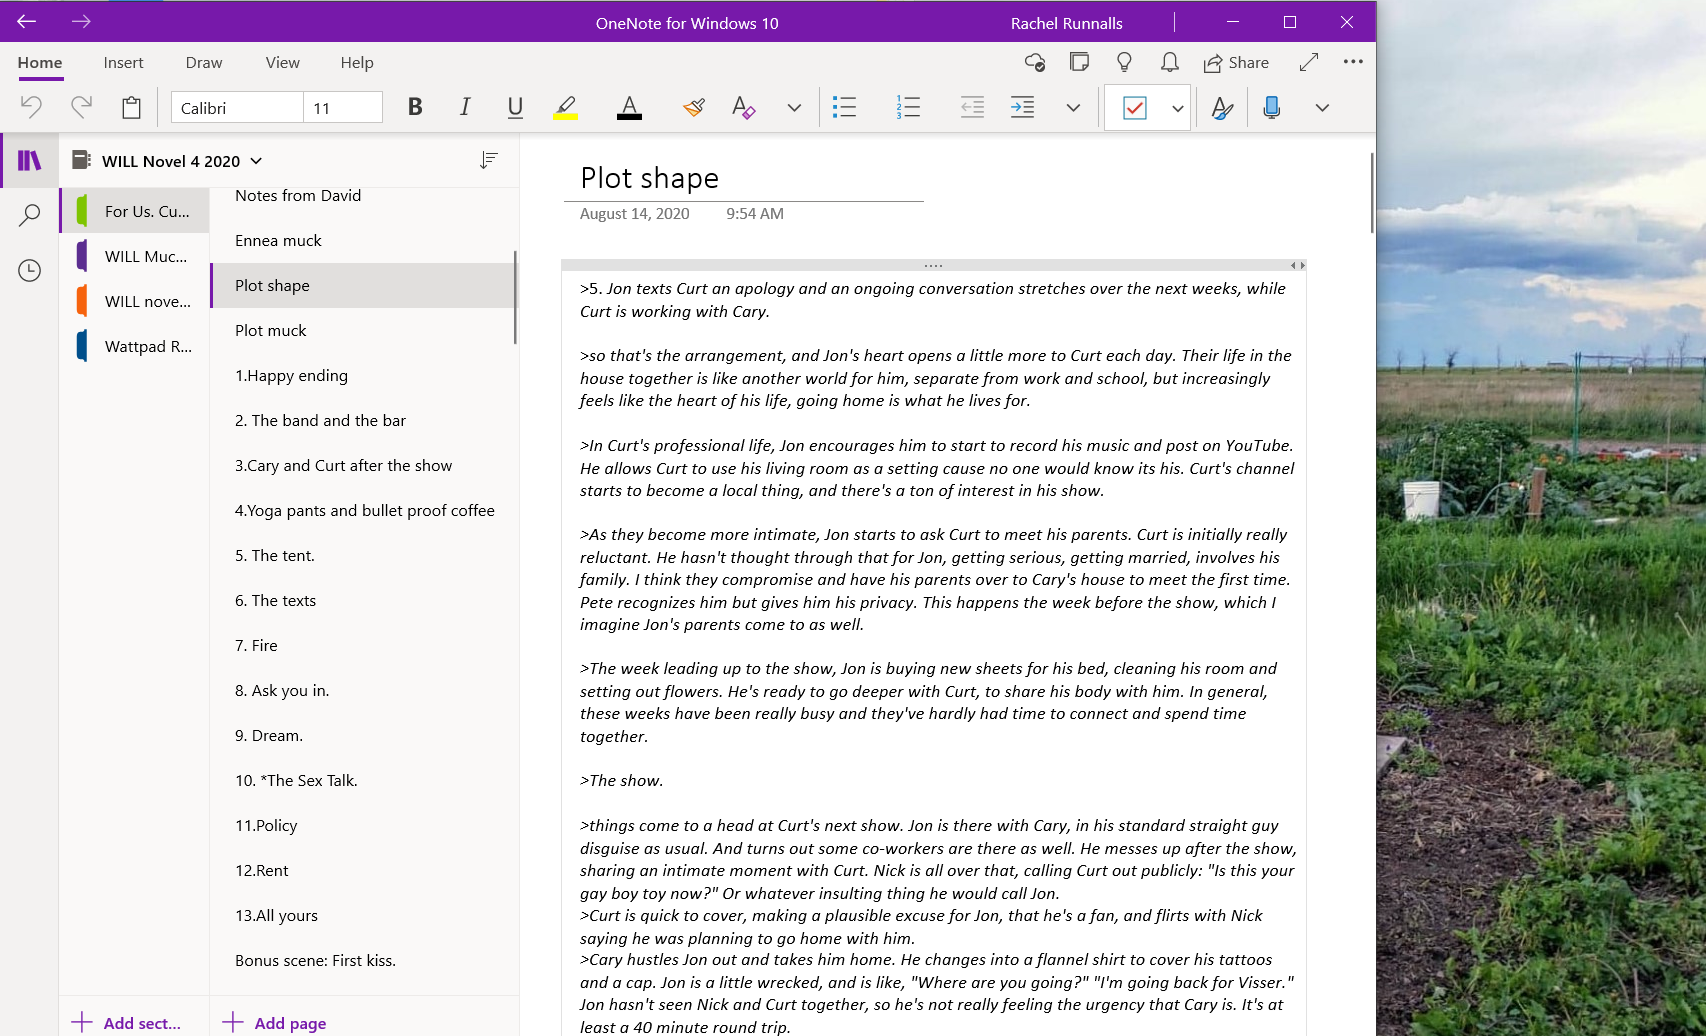Click the Styles pen icon
The height and width of the screenshot is (1036, 1706).
click(x=1222, y=107)
